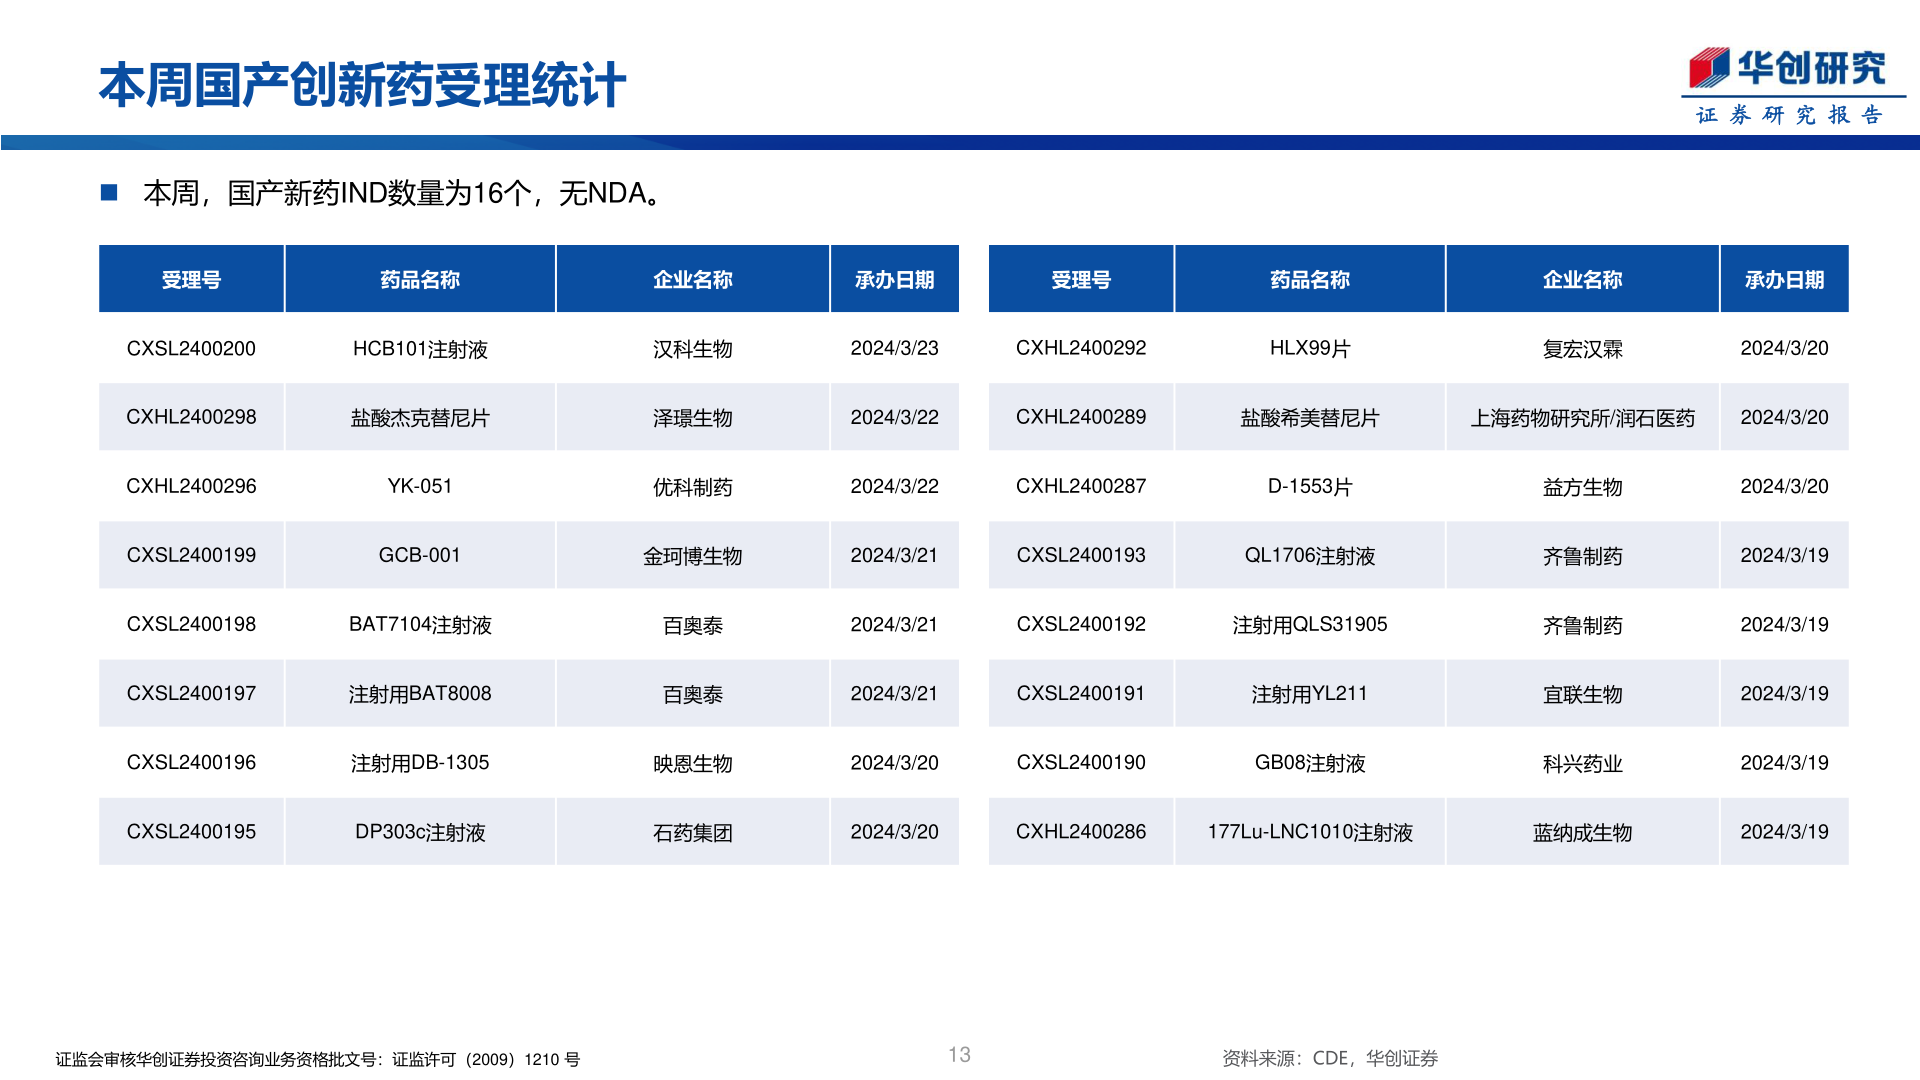Image resolution: width=1920 pixels, height=1080 pixels.
Task: Click the 证券研究报告 subtitle text
Action: 1789,115
